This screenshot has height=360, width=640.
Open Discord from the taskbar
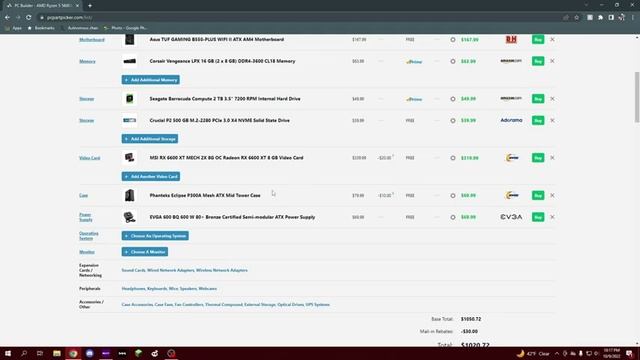click(x=89, y=353)
